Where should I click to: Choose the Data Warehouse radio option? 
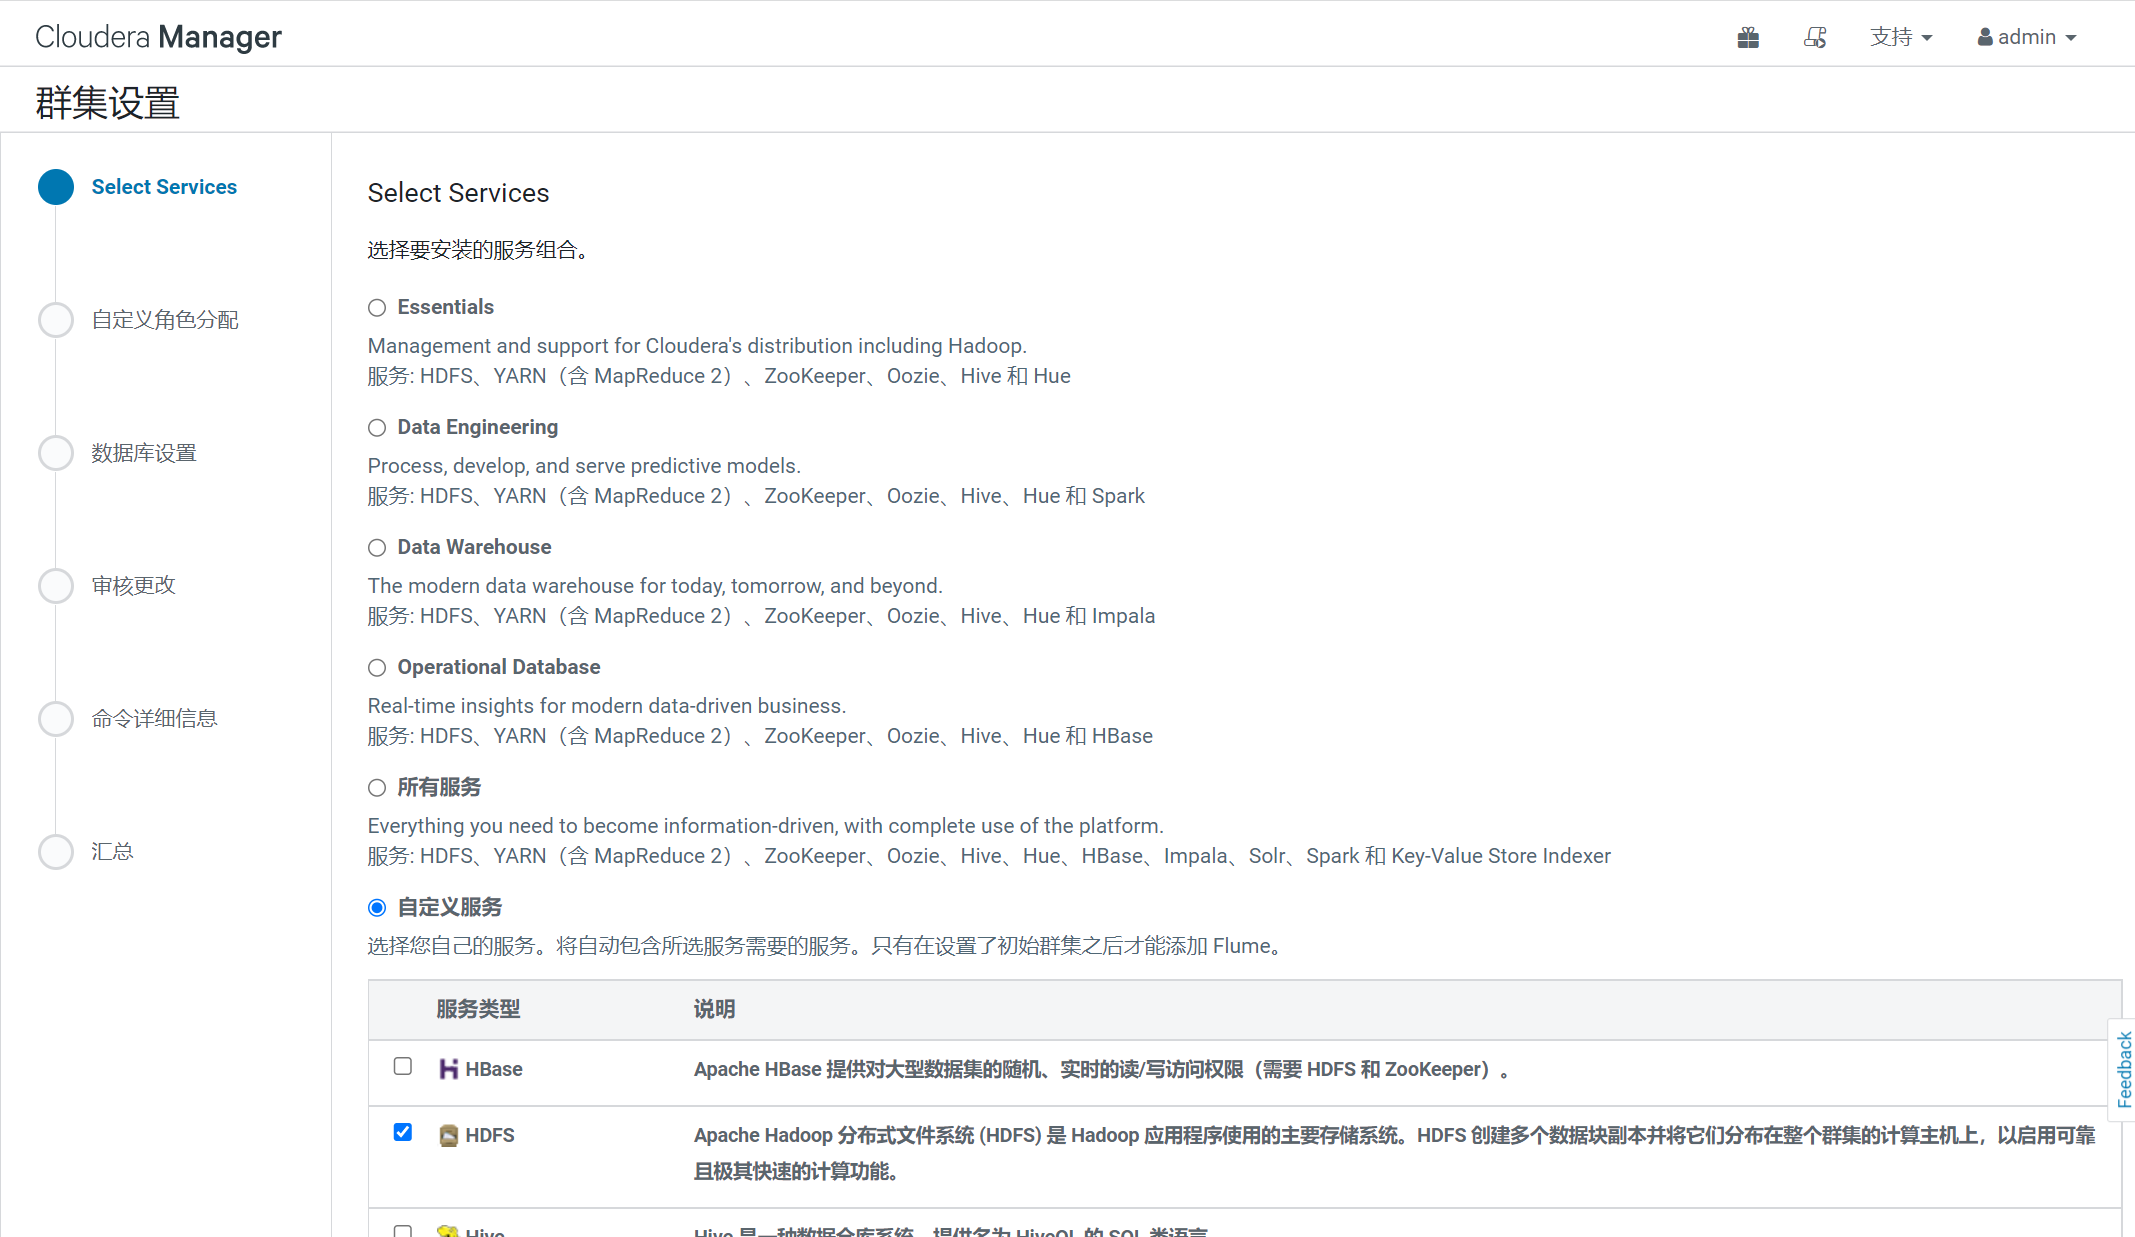point(377,548)
